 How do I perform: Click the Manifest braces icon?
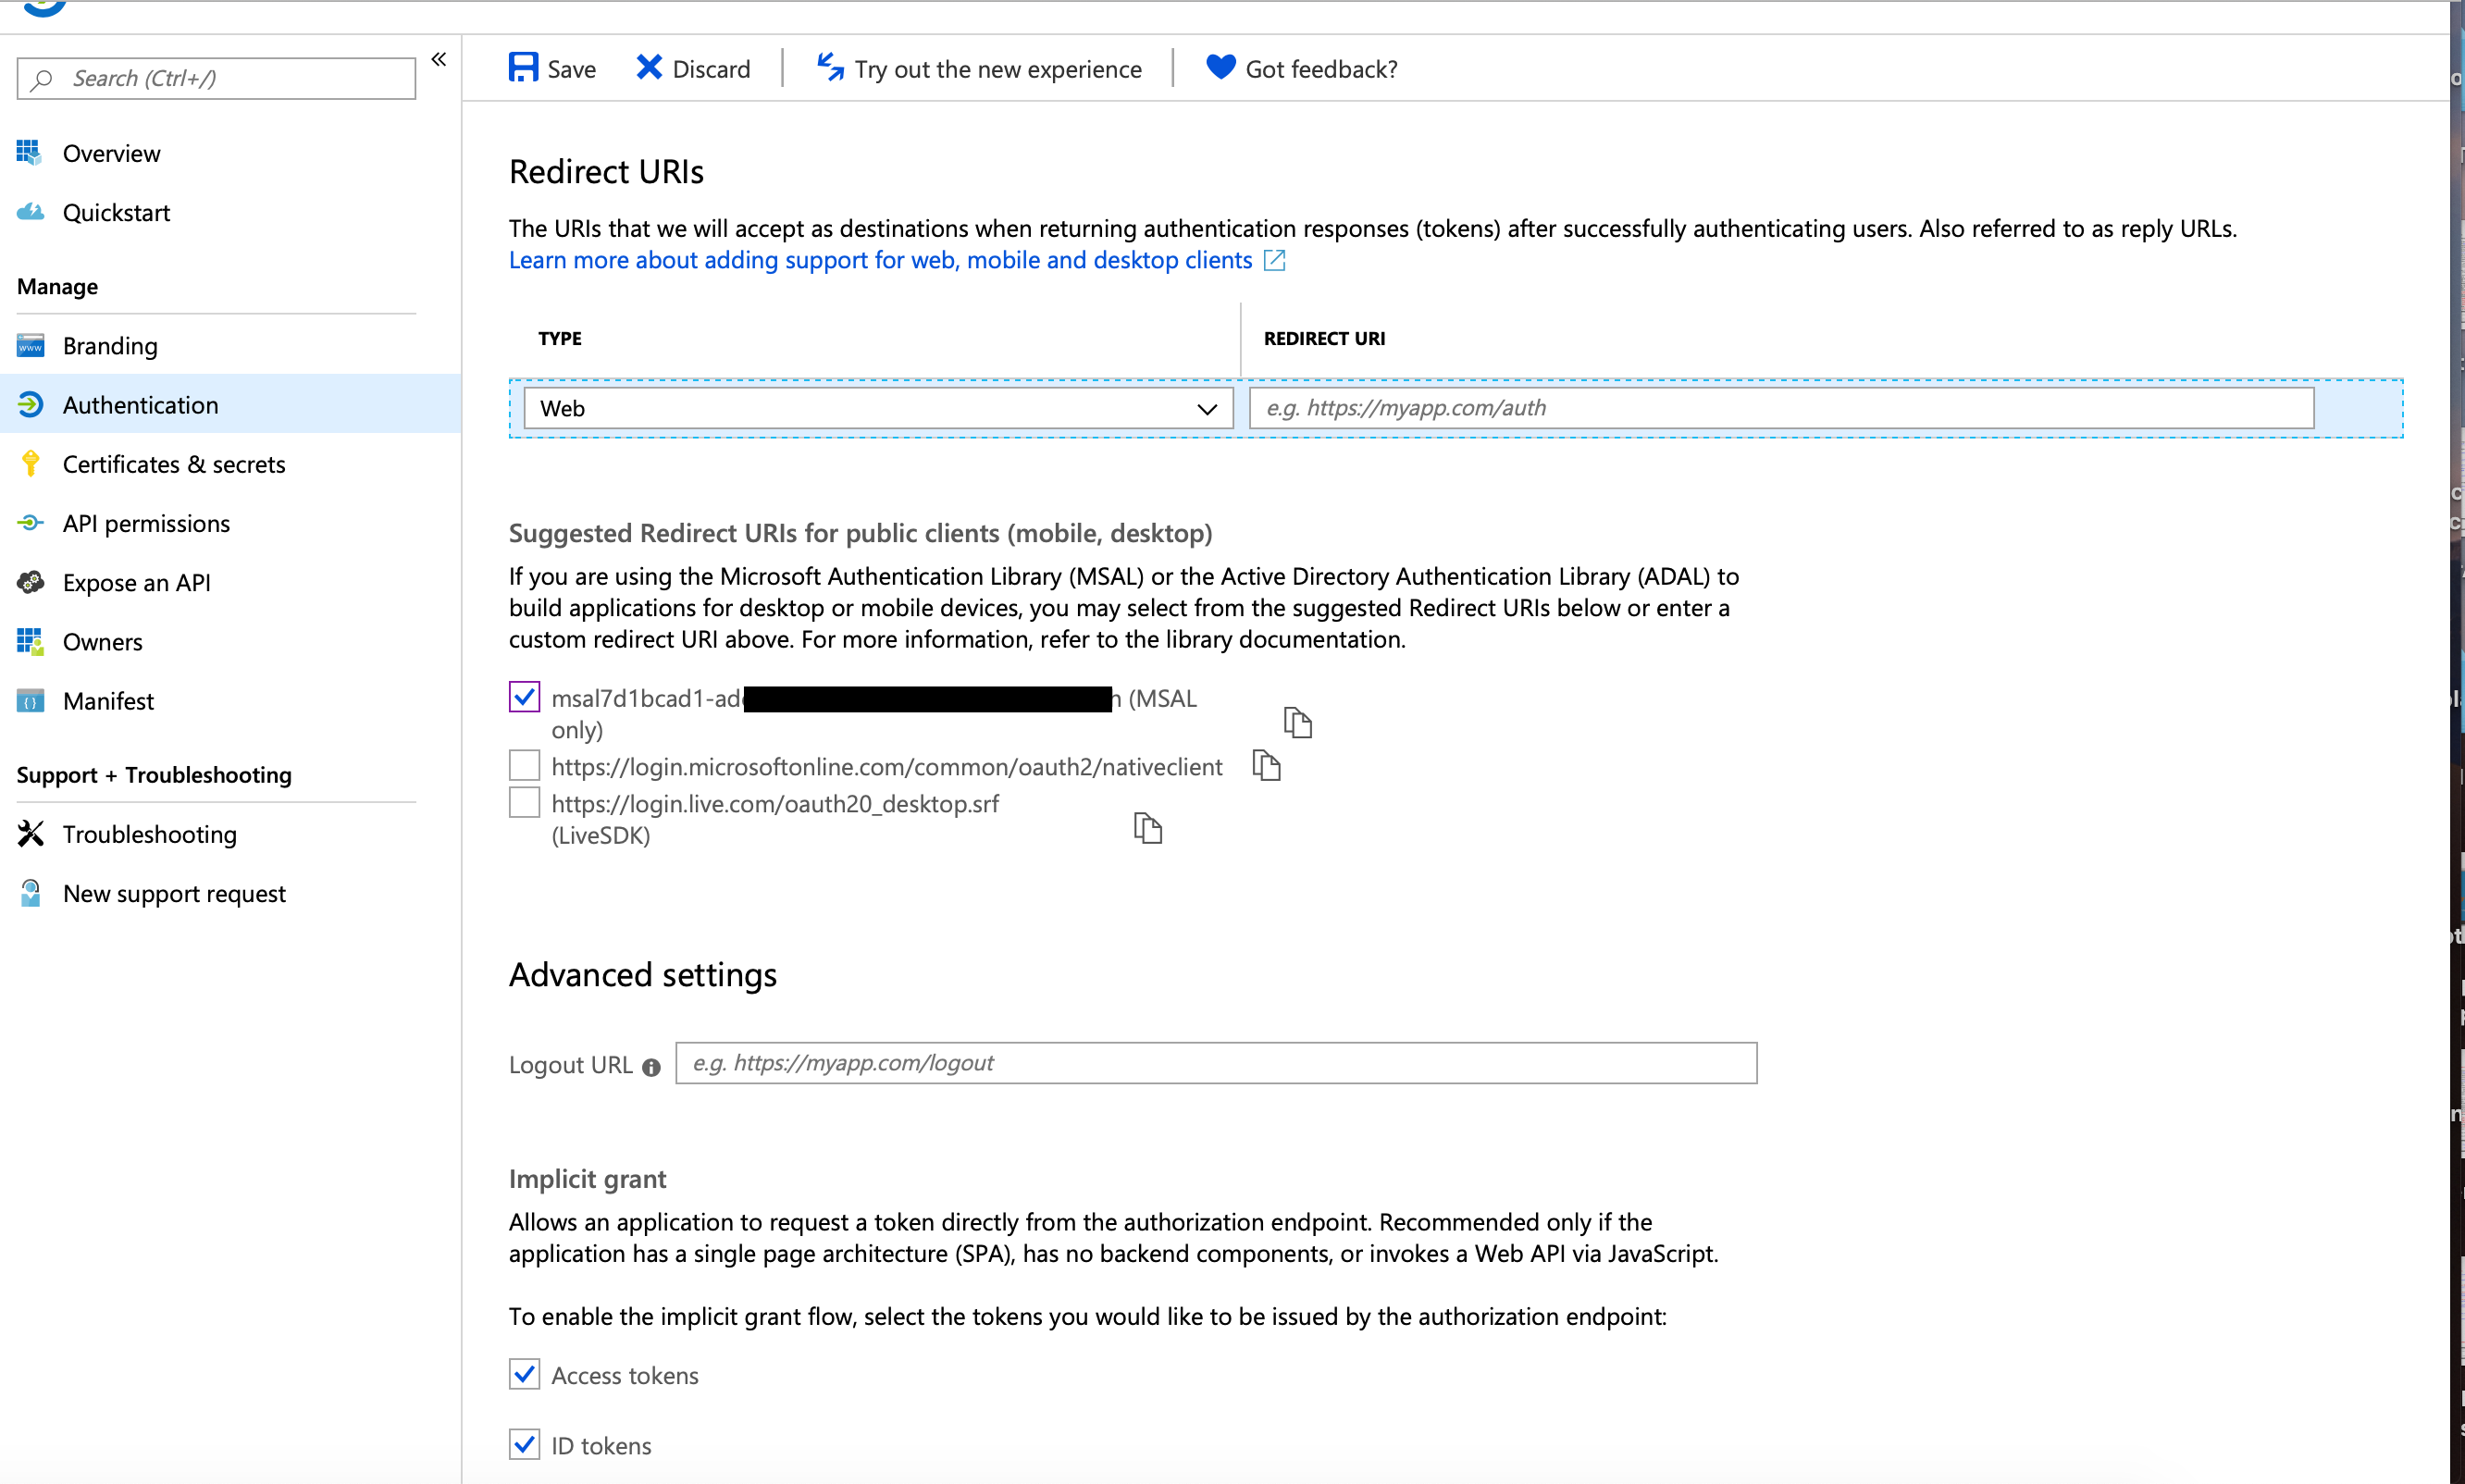31,701
